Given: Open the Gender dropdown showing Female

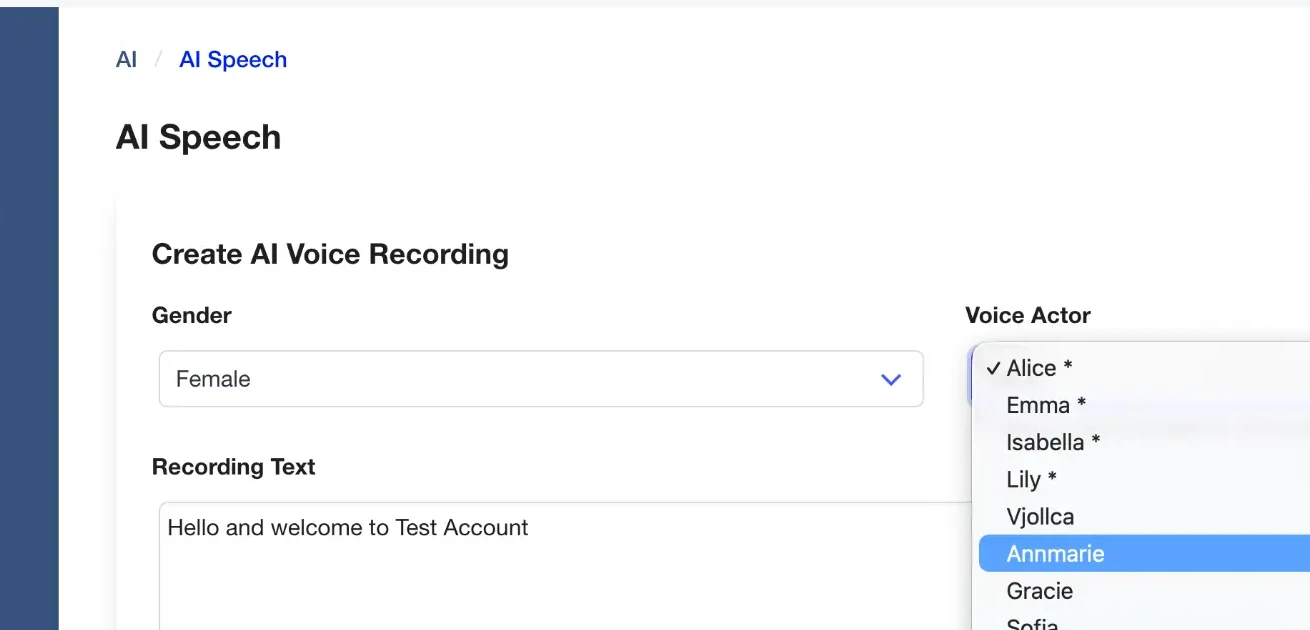Looking at the screenshot, I should [540, 379].
